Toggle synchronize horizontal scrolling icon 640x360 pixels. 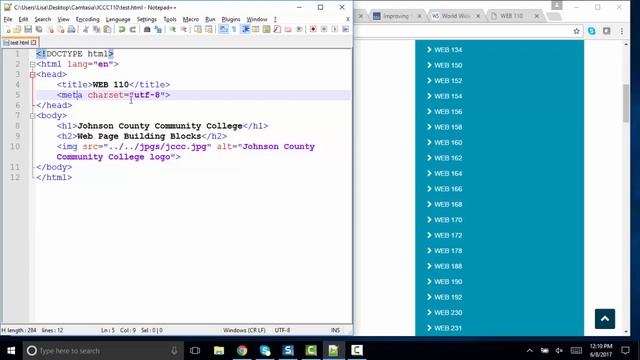209,29
